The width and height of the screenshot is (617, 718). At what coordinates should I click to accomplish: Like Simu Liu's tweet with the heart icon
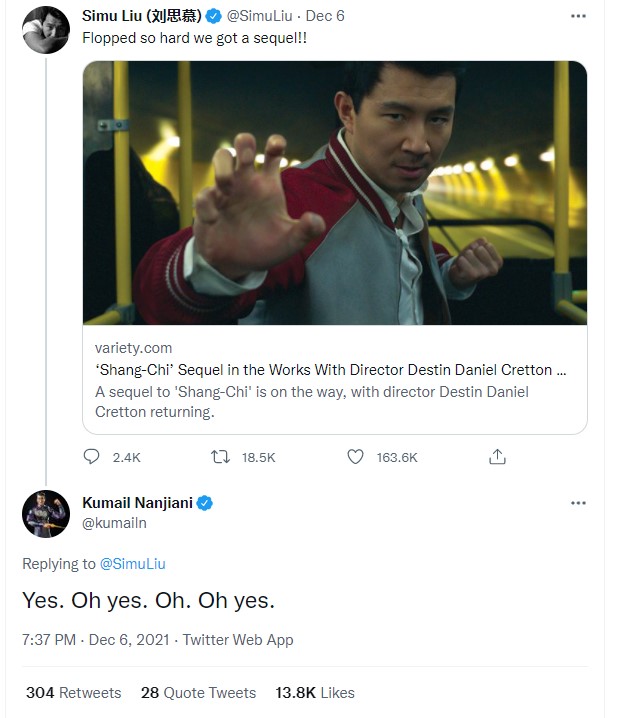click(355, 457)
